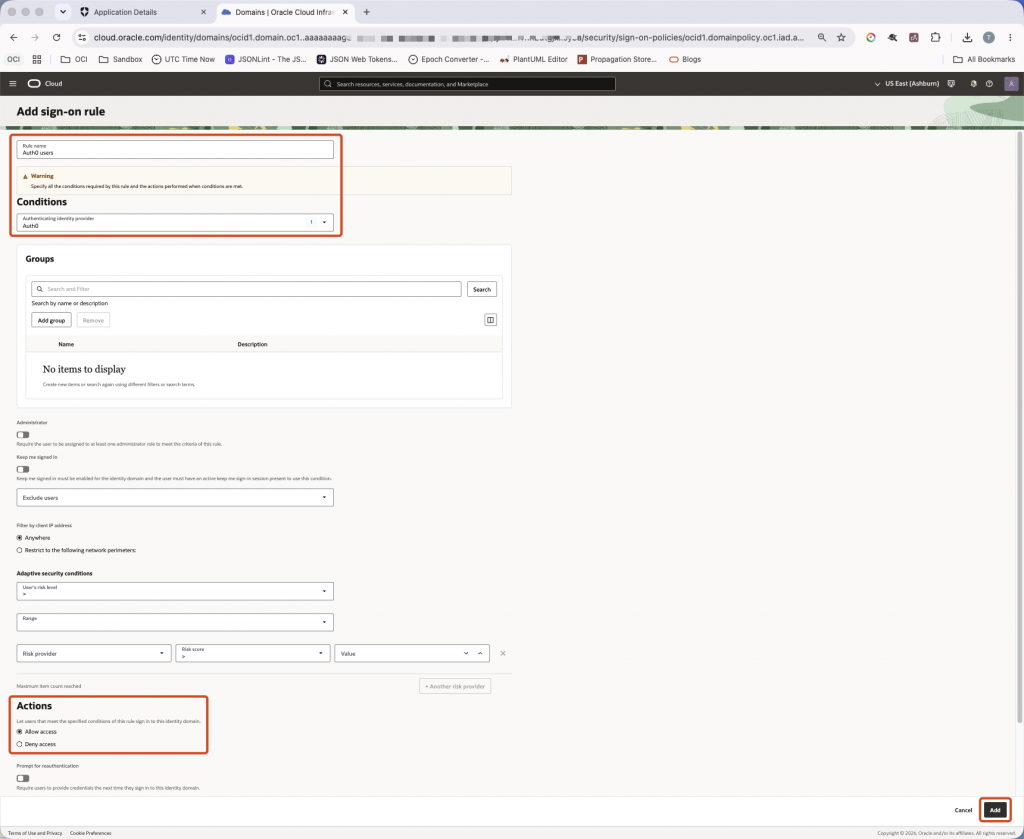Toggle Prompt for reauthentication switch
This screenshot has height=839, width=1024.
coord(23,778)
